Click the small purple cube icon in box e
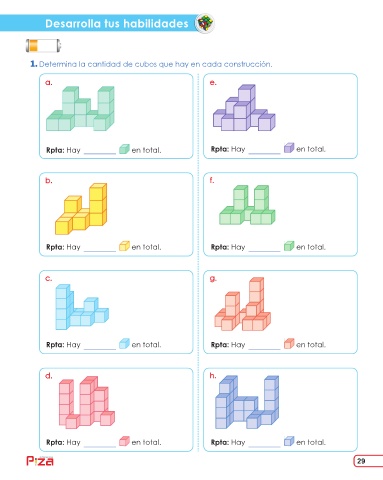Image resolution: width=383 pixels, height=480 pixels. coord(289,148)
